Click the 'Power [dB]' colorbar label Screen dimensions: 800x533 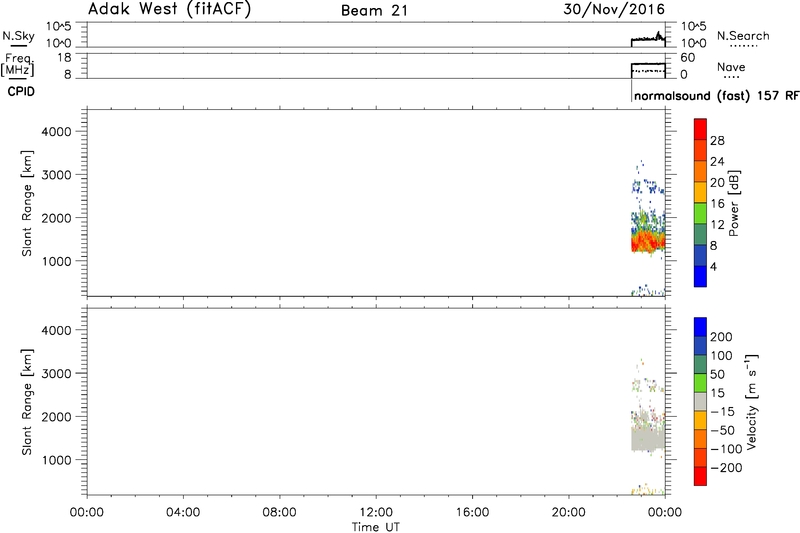[x=734, y=203]
